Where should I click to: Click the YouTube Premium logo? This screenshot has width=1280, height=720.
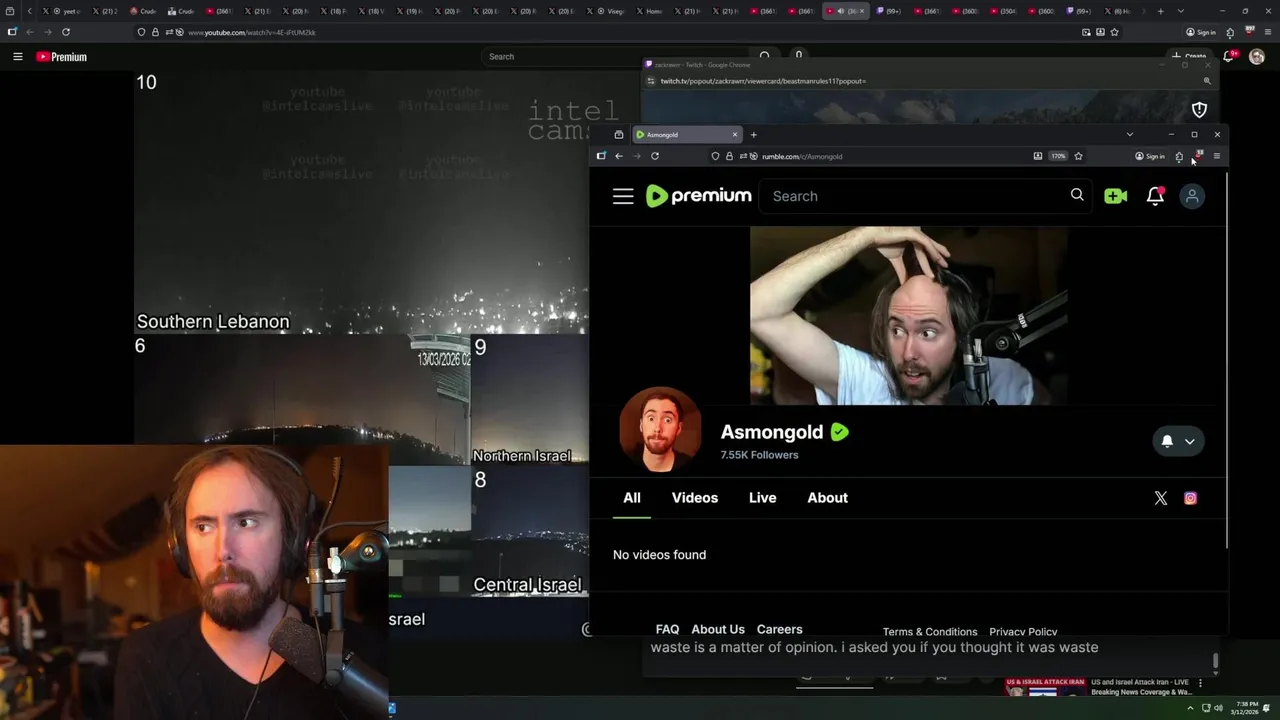pos(61,57)
